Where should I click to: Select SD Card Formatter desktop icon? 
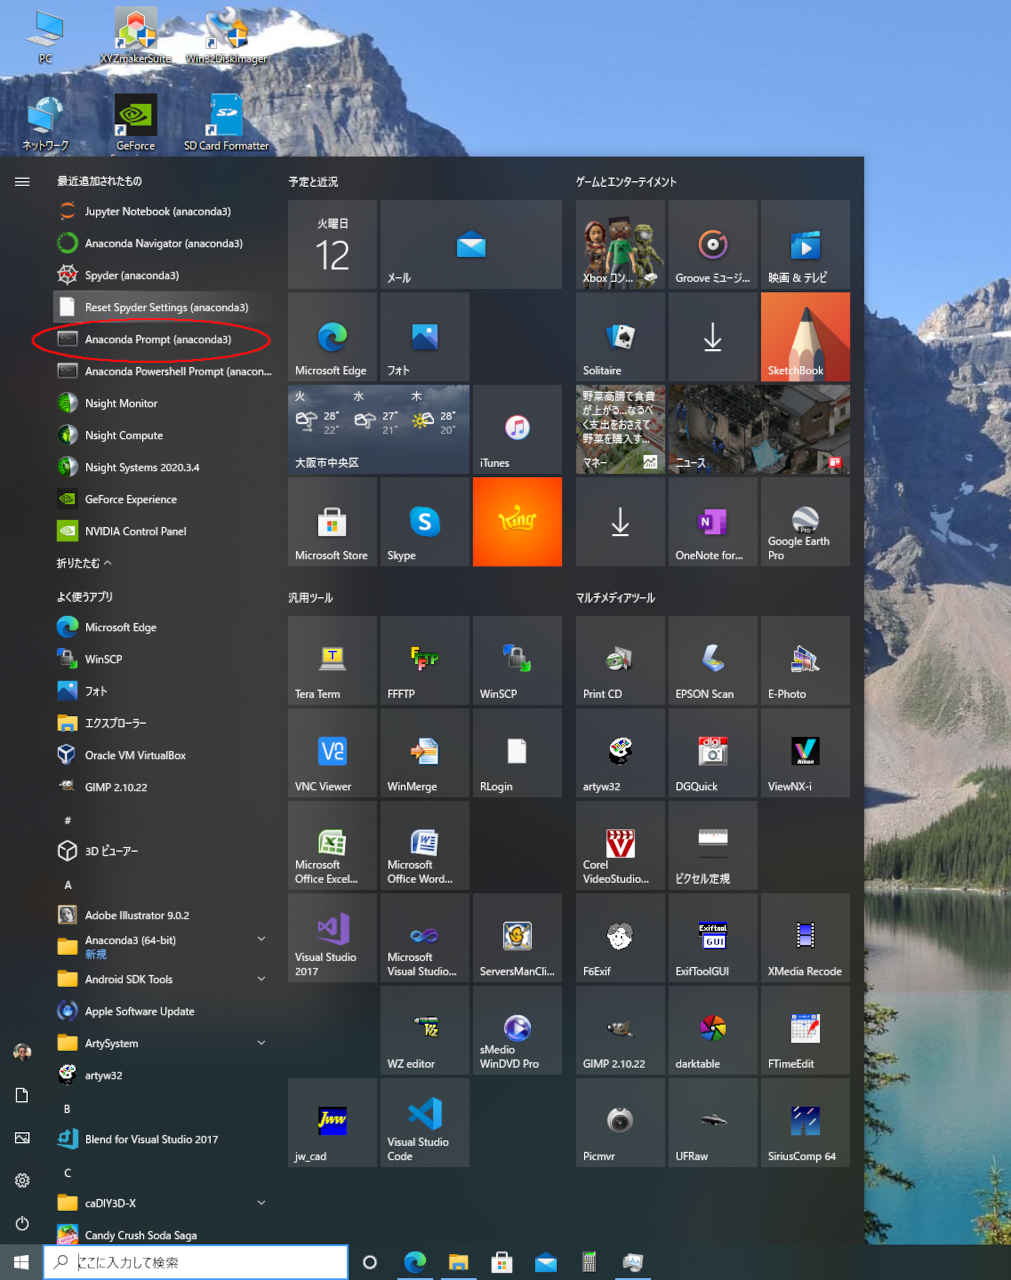(226, 122)
